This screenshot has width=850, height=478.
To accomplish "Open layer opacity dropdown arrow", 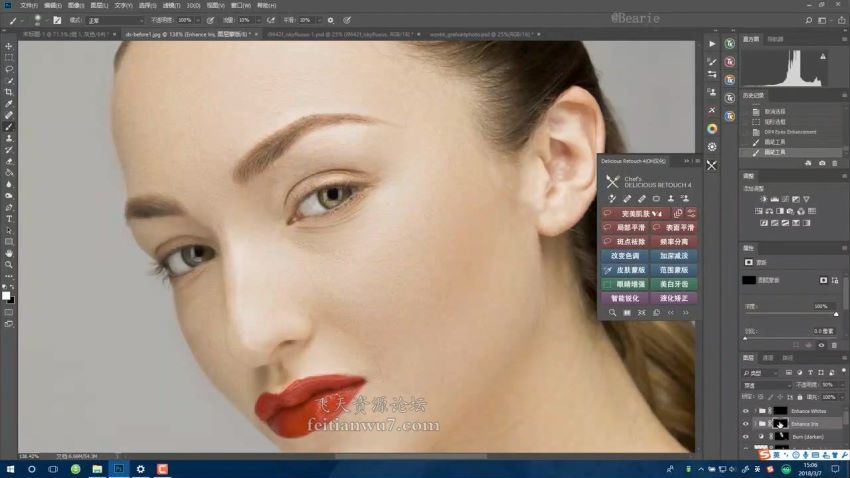I will (840, 385).
